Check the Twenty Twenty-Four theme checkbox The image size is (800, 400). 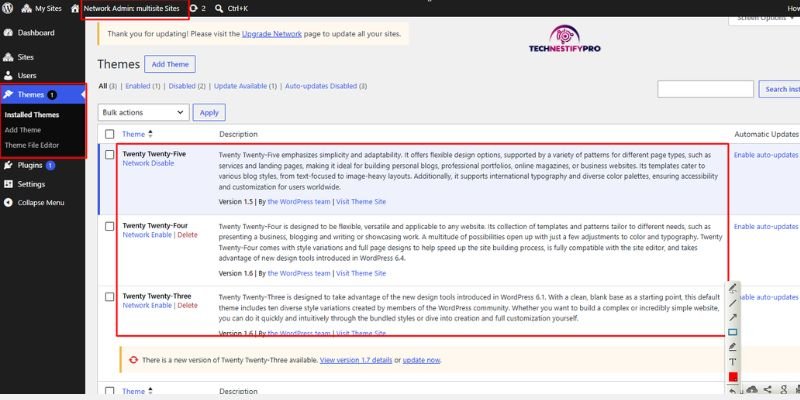coord(110,226)
